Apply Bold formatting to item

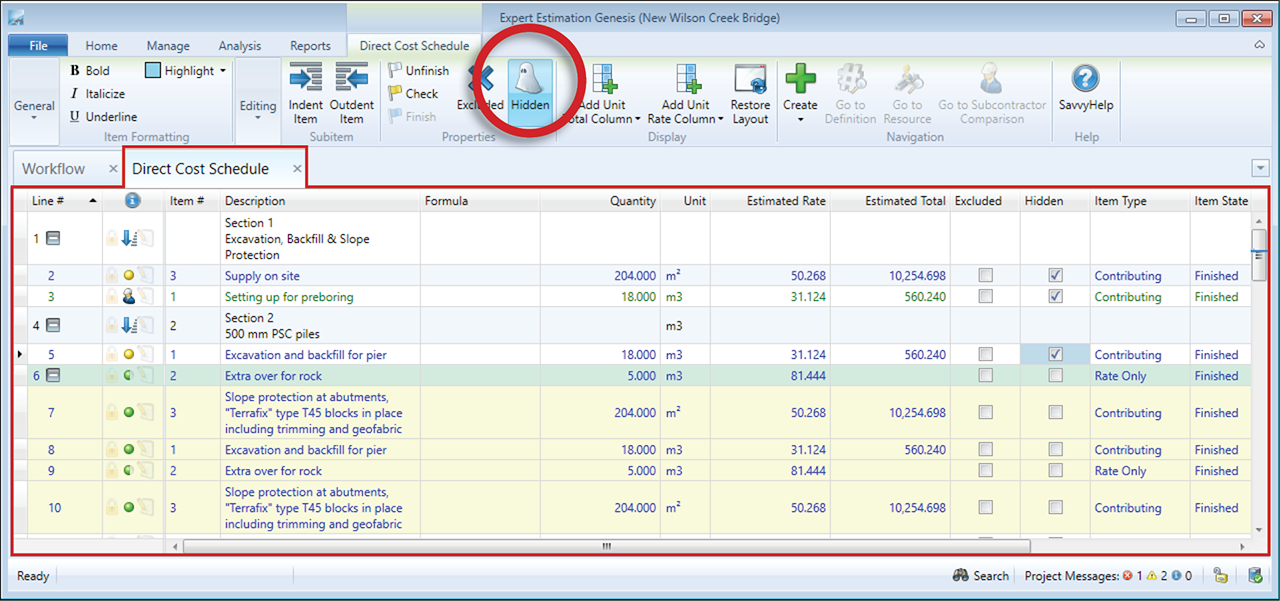click(90, 71)
